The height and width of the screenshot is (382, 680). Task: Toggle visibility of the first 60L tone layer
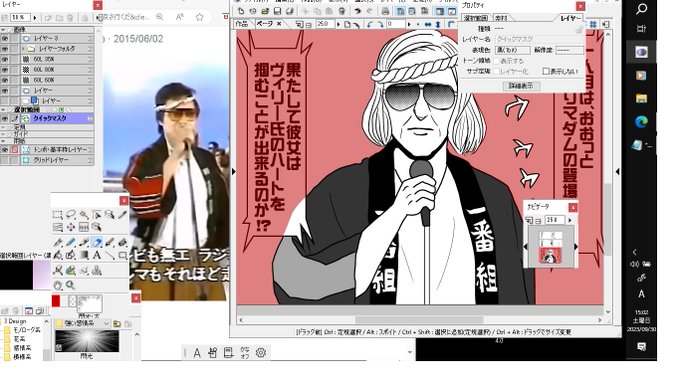point(5,59)
